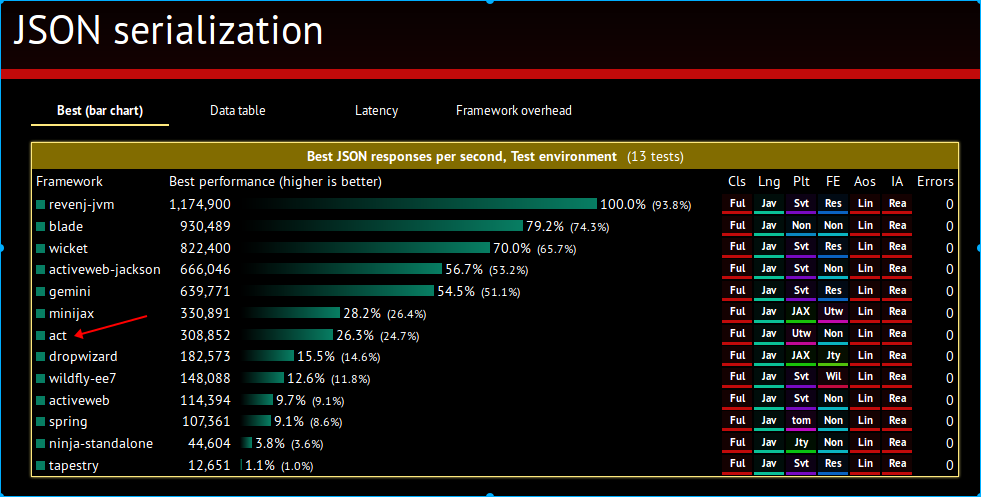Open the Latency tab
Viewport: 981px width, 497px height.
[x=376, y=111]
